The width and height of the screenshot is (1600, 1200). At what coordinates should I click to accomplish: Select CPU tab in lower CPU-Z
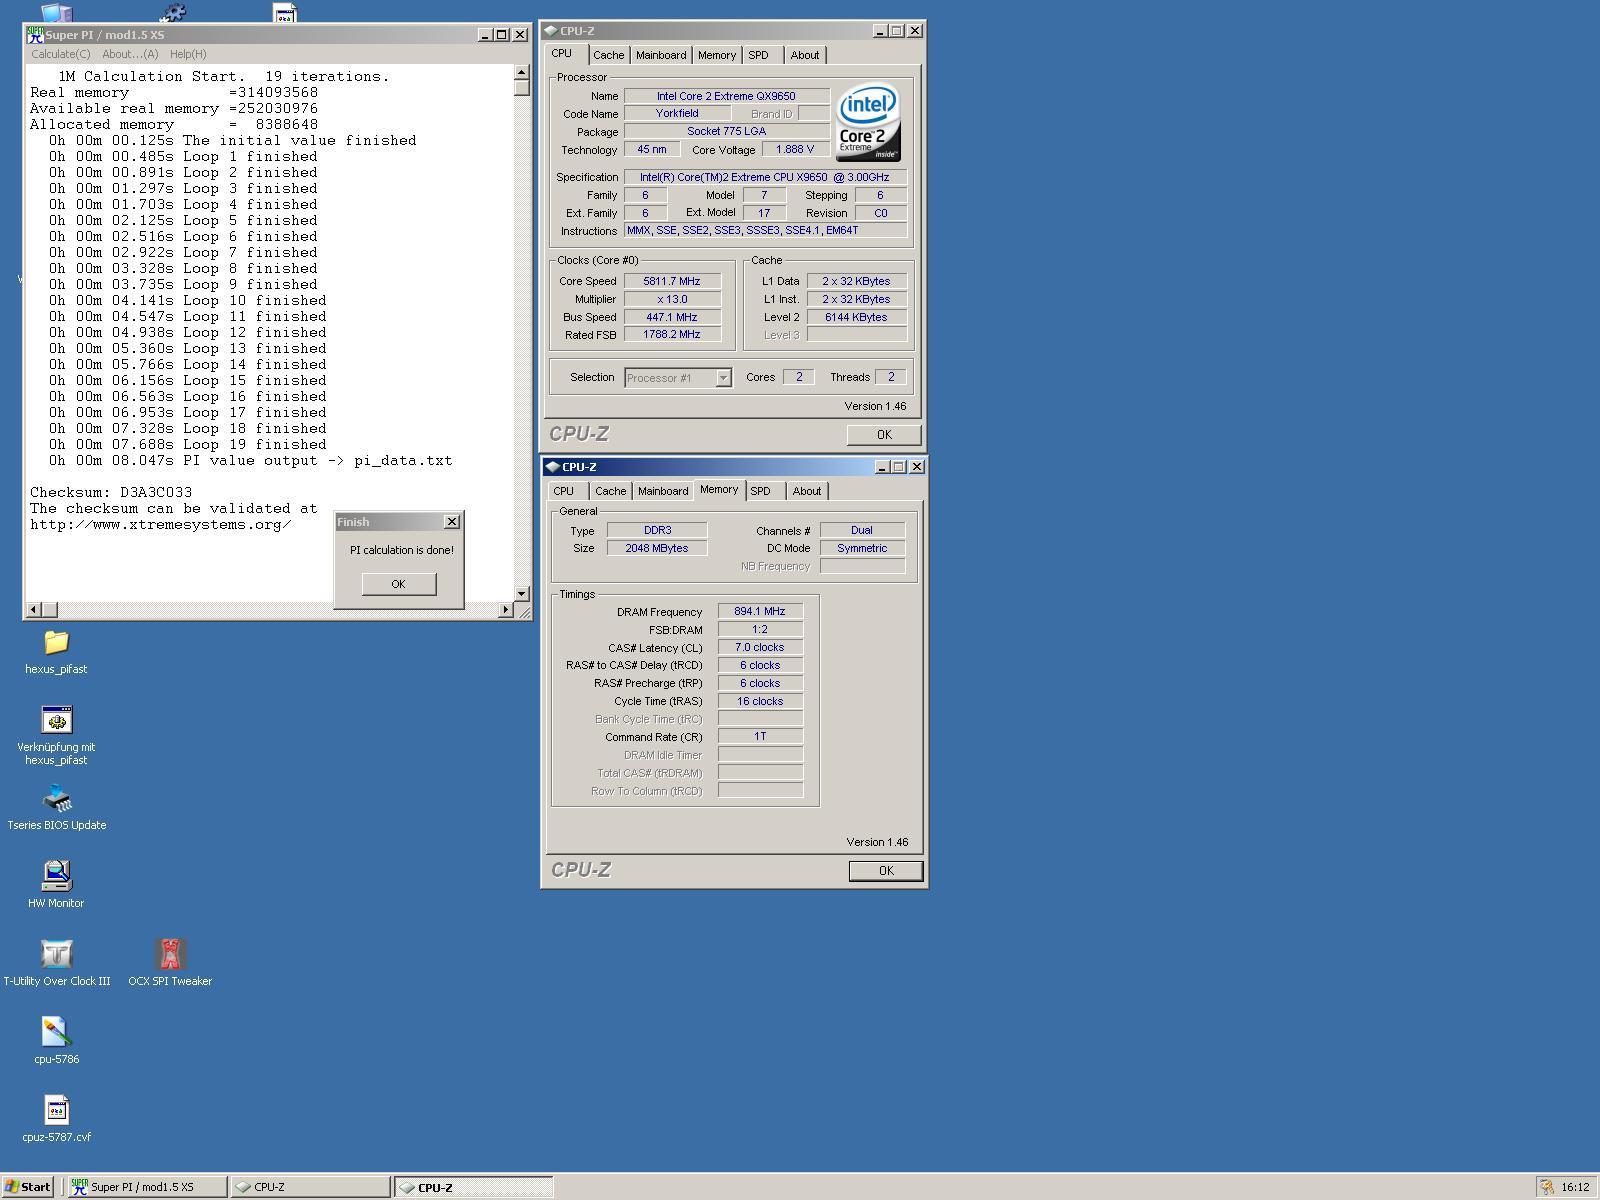coord(563,492)
